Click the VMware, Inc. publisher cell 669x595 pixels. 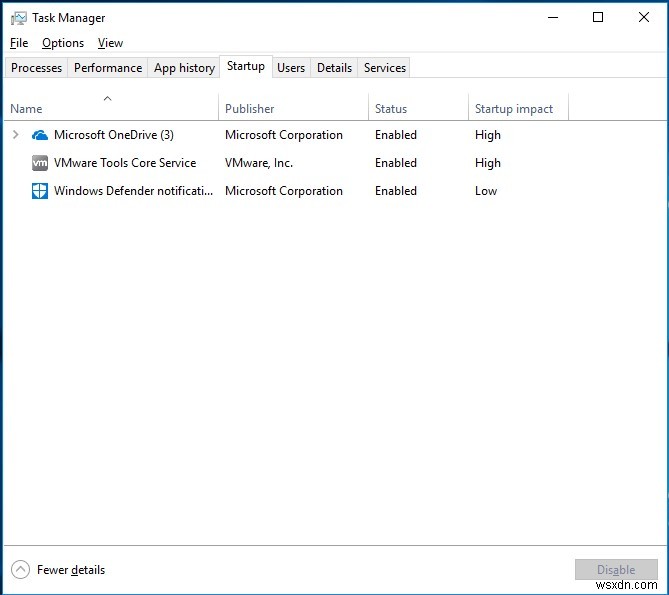(259, 163)
